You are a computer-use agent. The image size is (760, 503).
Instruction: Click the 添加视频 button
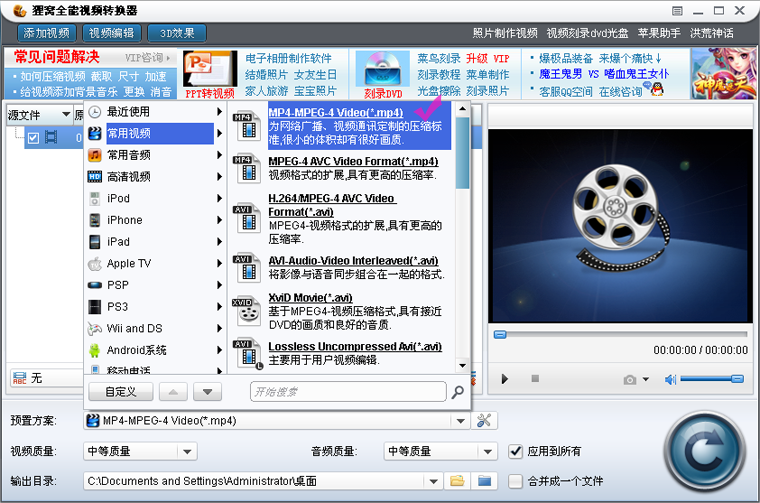(x=47, y=33)
